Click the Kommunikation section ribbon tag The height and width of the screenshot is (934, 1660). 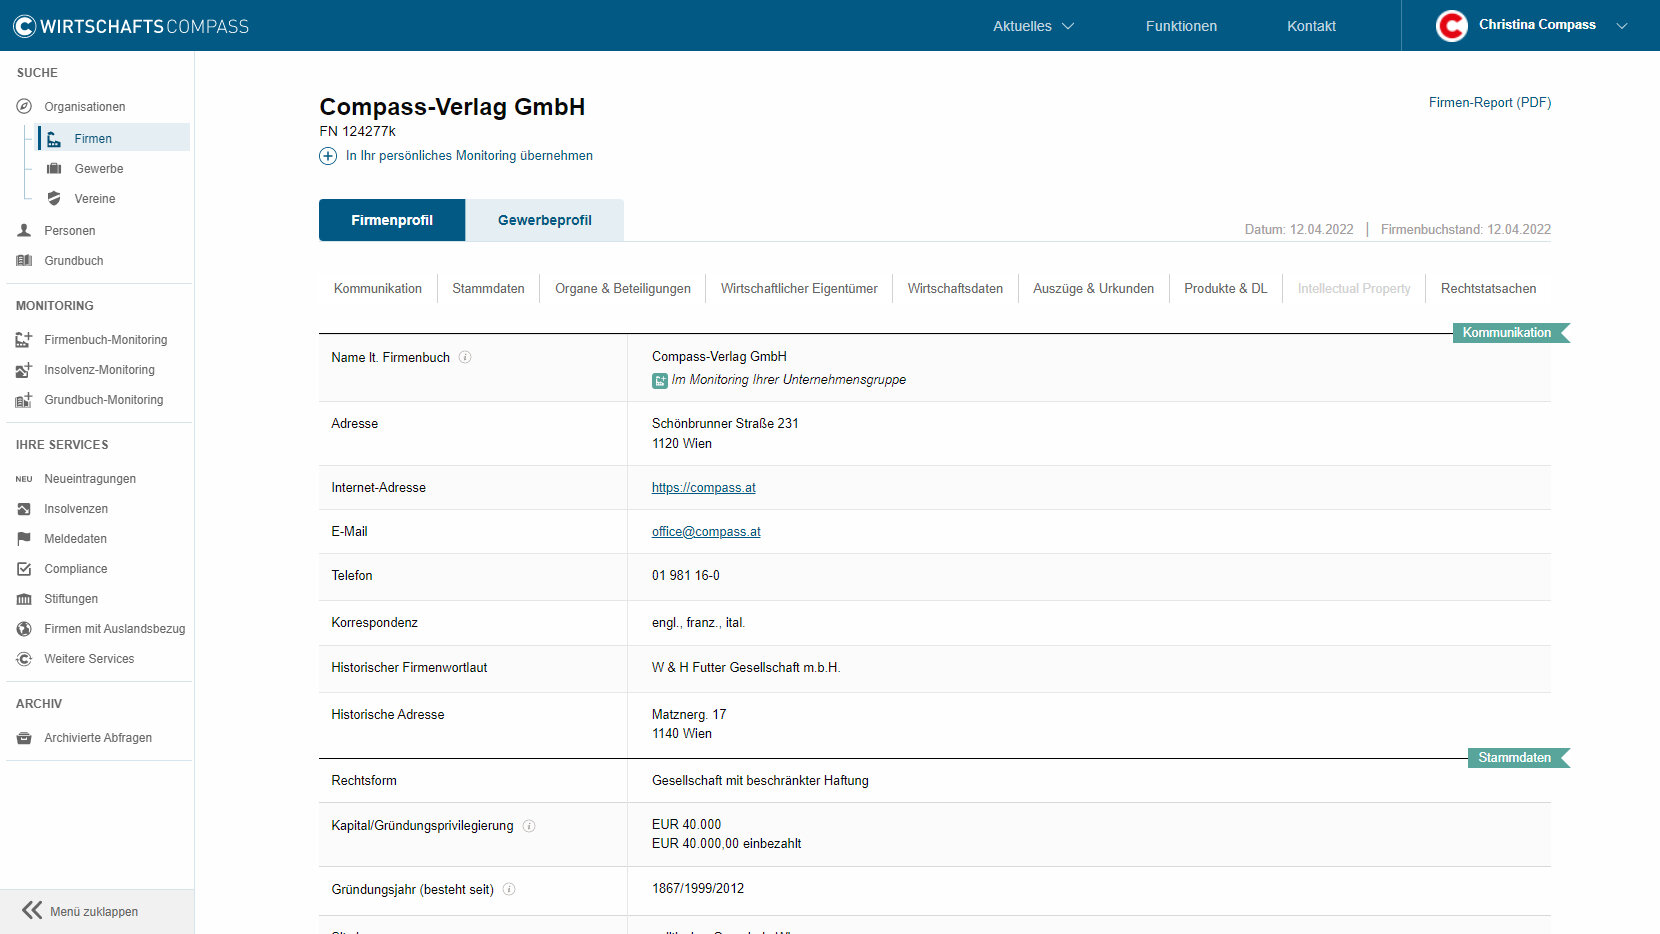pyautogui.click(x=1511, y=333)
